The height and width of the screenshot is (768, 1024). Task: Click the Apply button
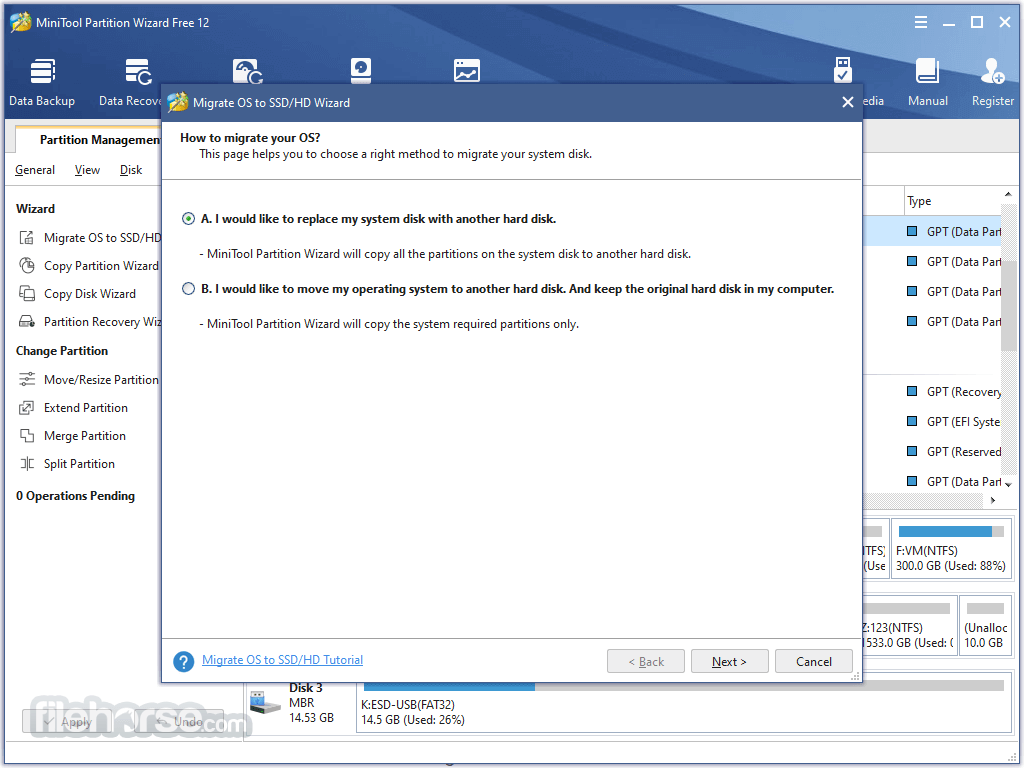pos(69,722)
